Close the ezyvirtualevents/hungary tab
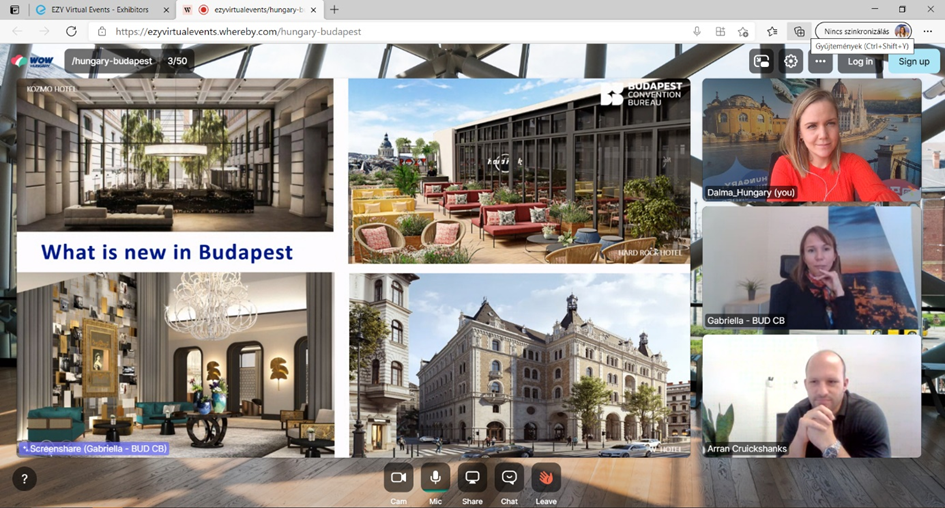 pos(314,10)
